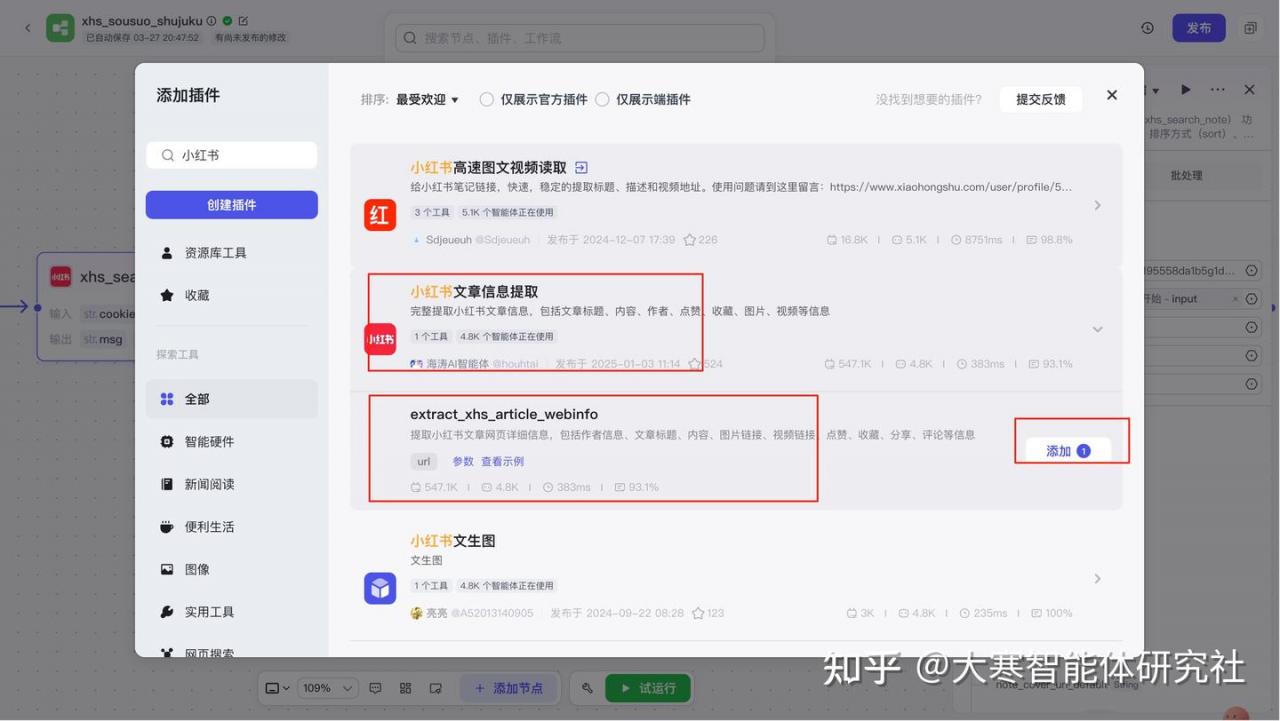1280x721 pixels.
Task: Select the 图像 category
Action: pyautogui.click(x=232, y=569)
